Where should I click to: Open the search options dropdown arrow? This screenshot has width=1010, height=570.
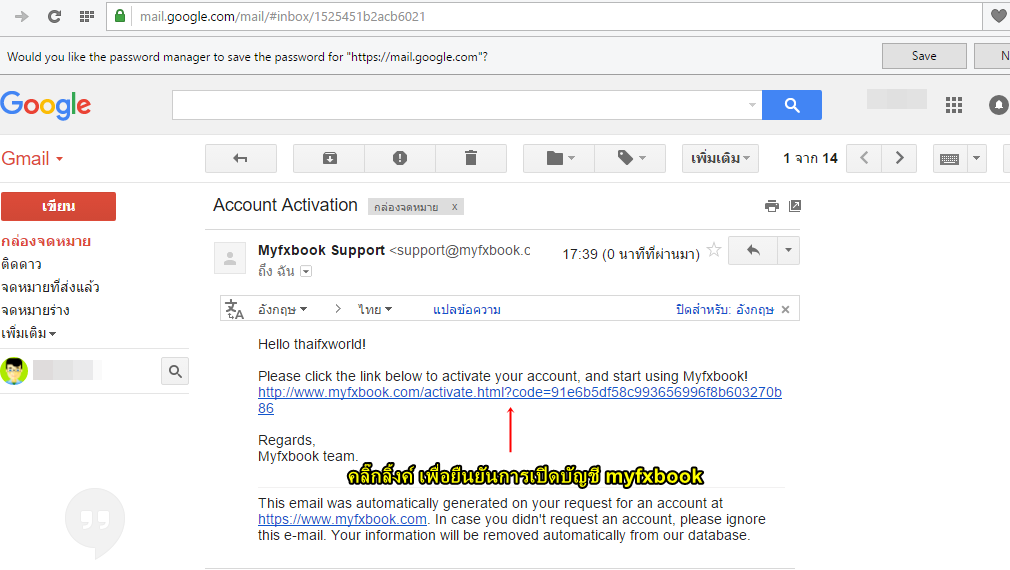pos(752,105)
